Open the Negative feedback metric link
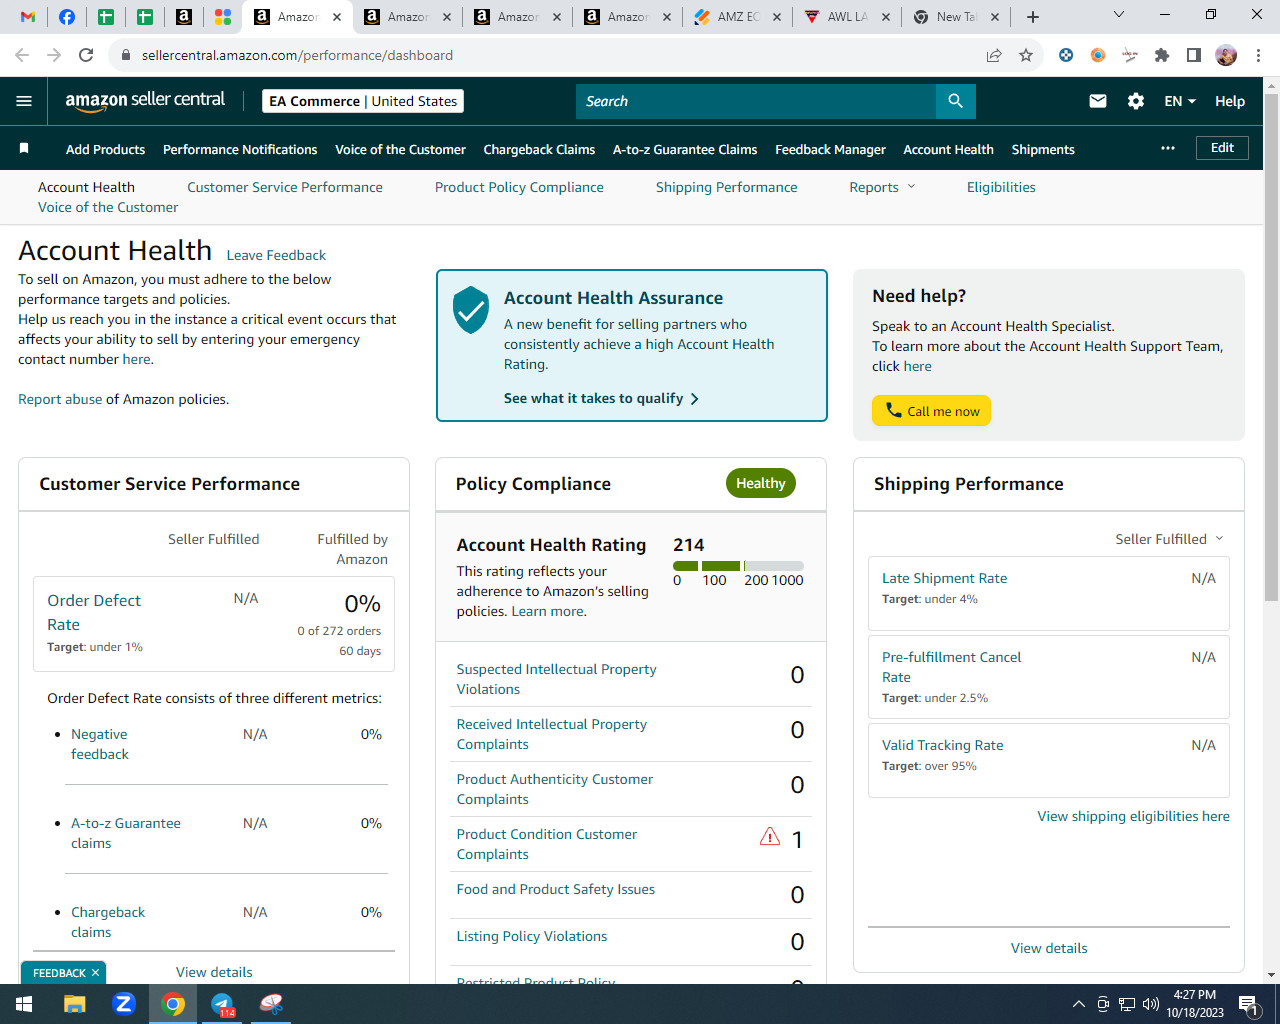 [100, 744]
